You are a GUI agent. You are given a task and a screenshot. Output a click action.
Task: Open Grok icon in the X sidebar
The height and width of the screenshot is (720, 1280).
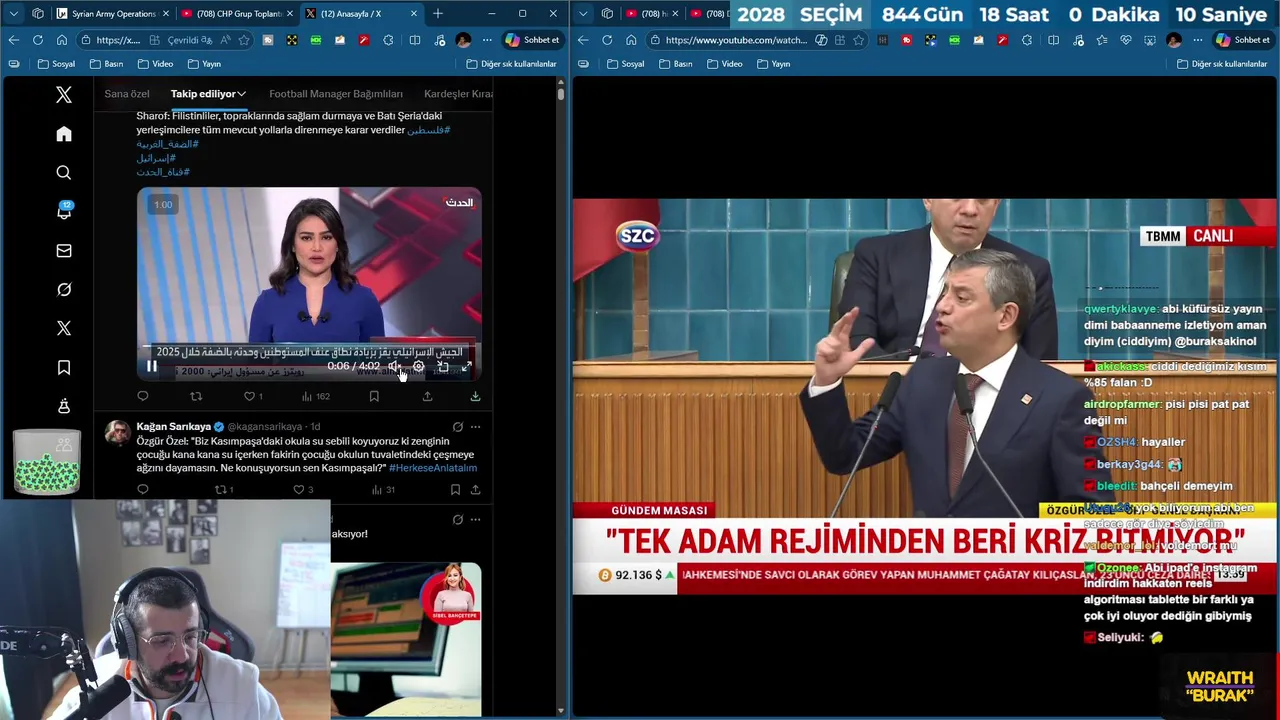coord(64,290)
